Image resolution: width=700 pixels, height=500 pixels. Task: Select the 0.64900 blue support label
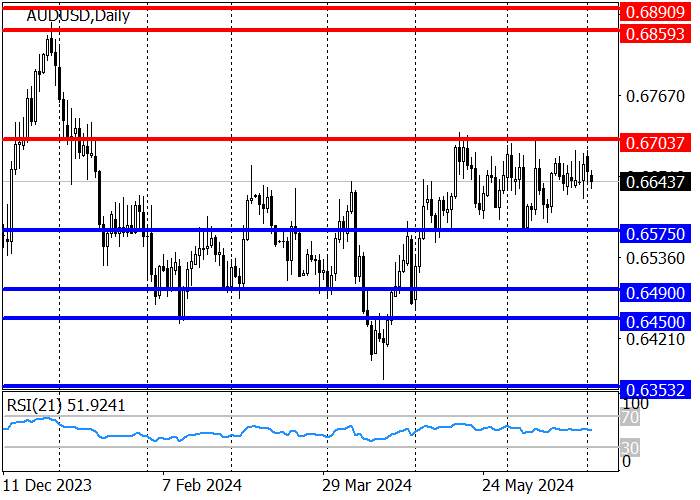[655, 293]
